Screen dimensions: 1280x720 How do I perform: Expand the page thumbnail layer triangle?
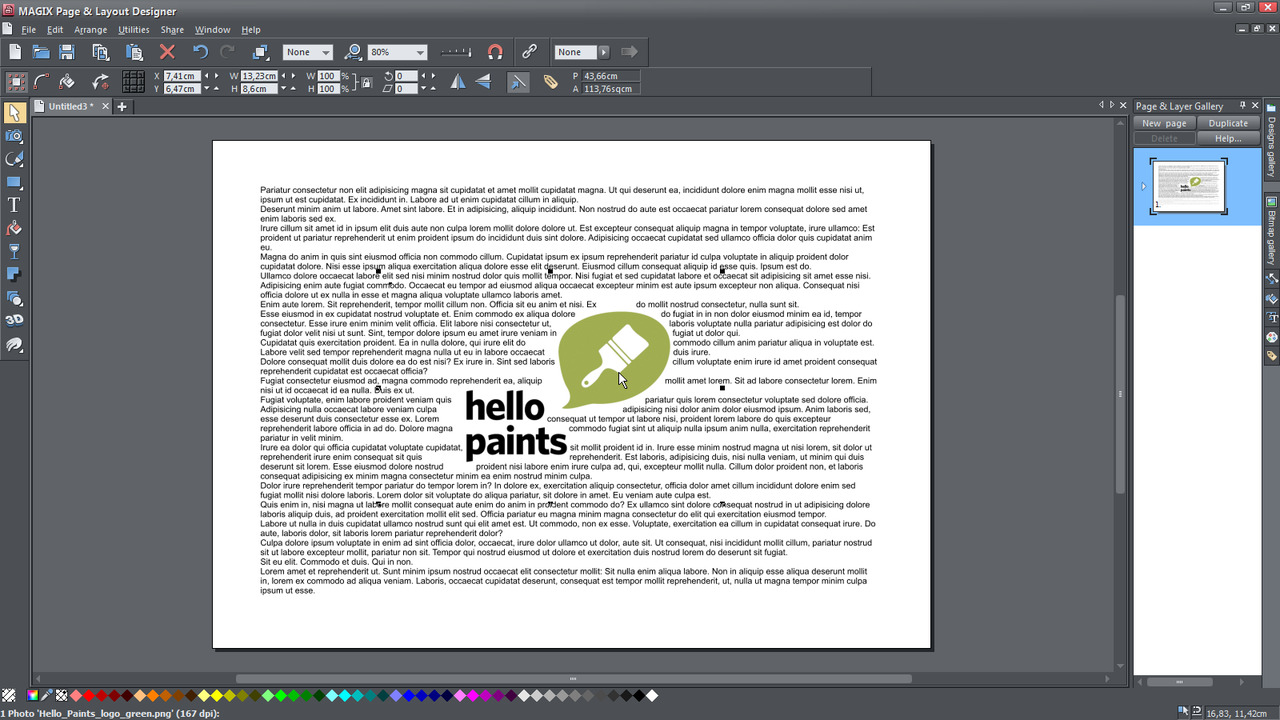pos(1143,186)
